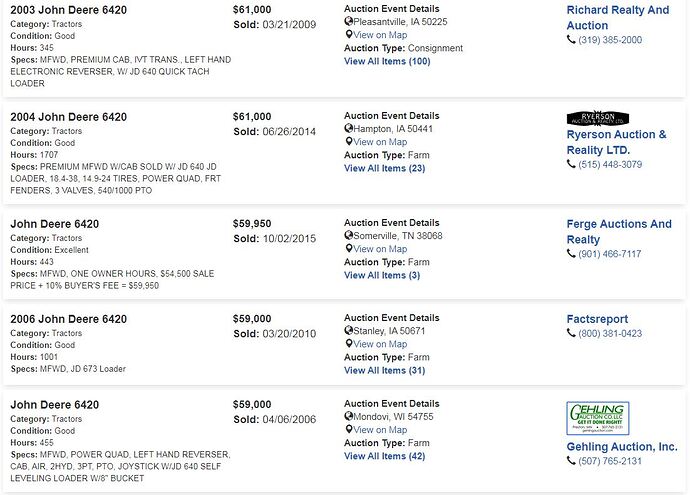Click globe icon next to Somerville, TN
The image size is (690, 495).
349,235
